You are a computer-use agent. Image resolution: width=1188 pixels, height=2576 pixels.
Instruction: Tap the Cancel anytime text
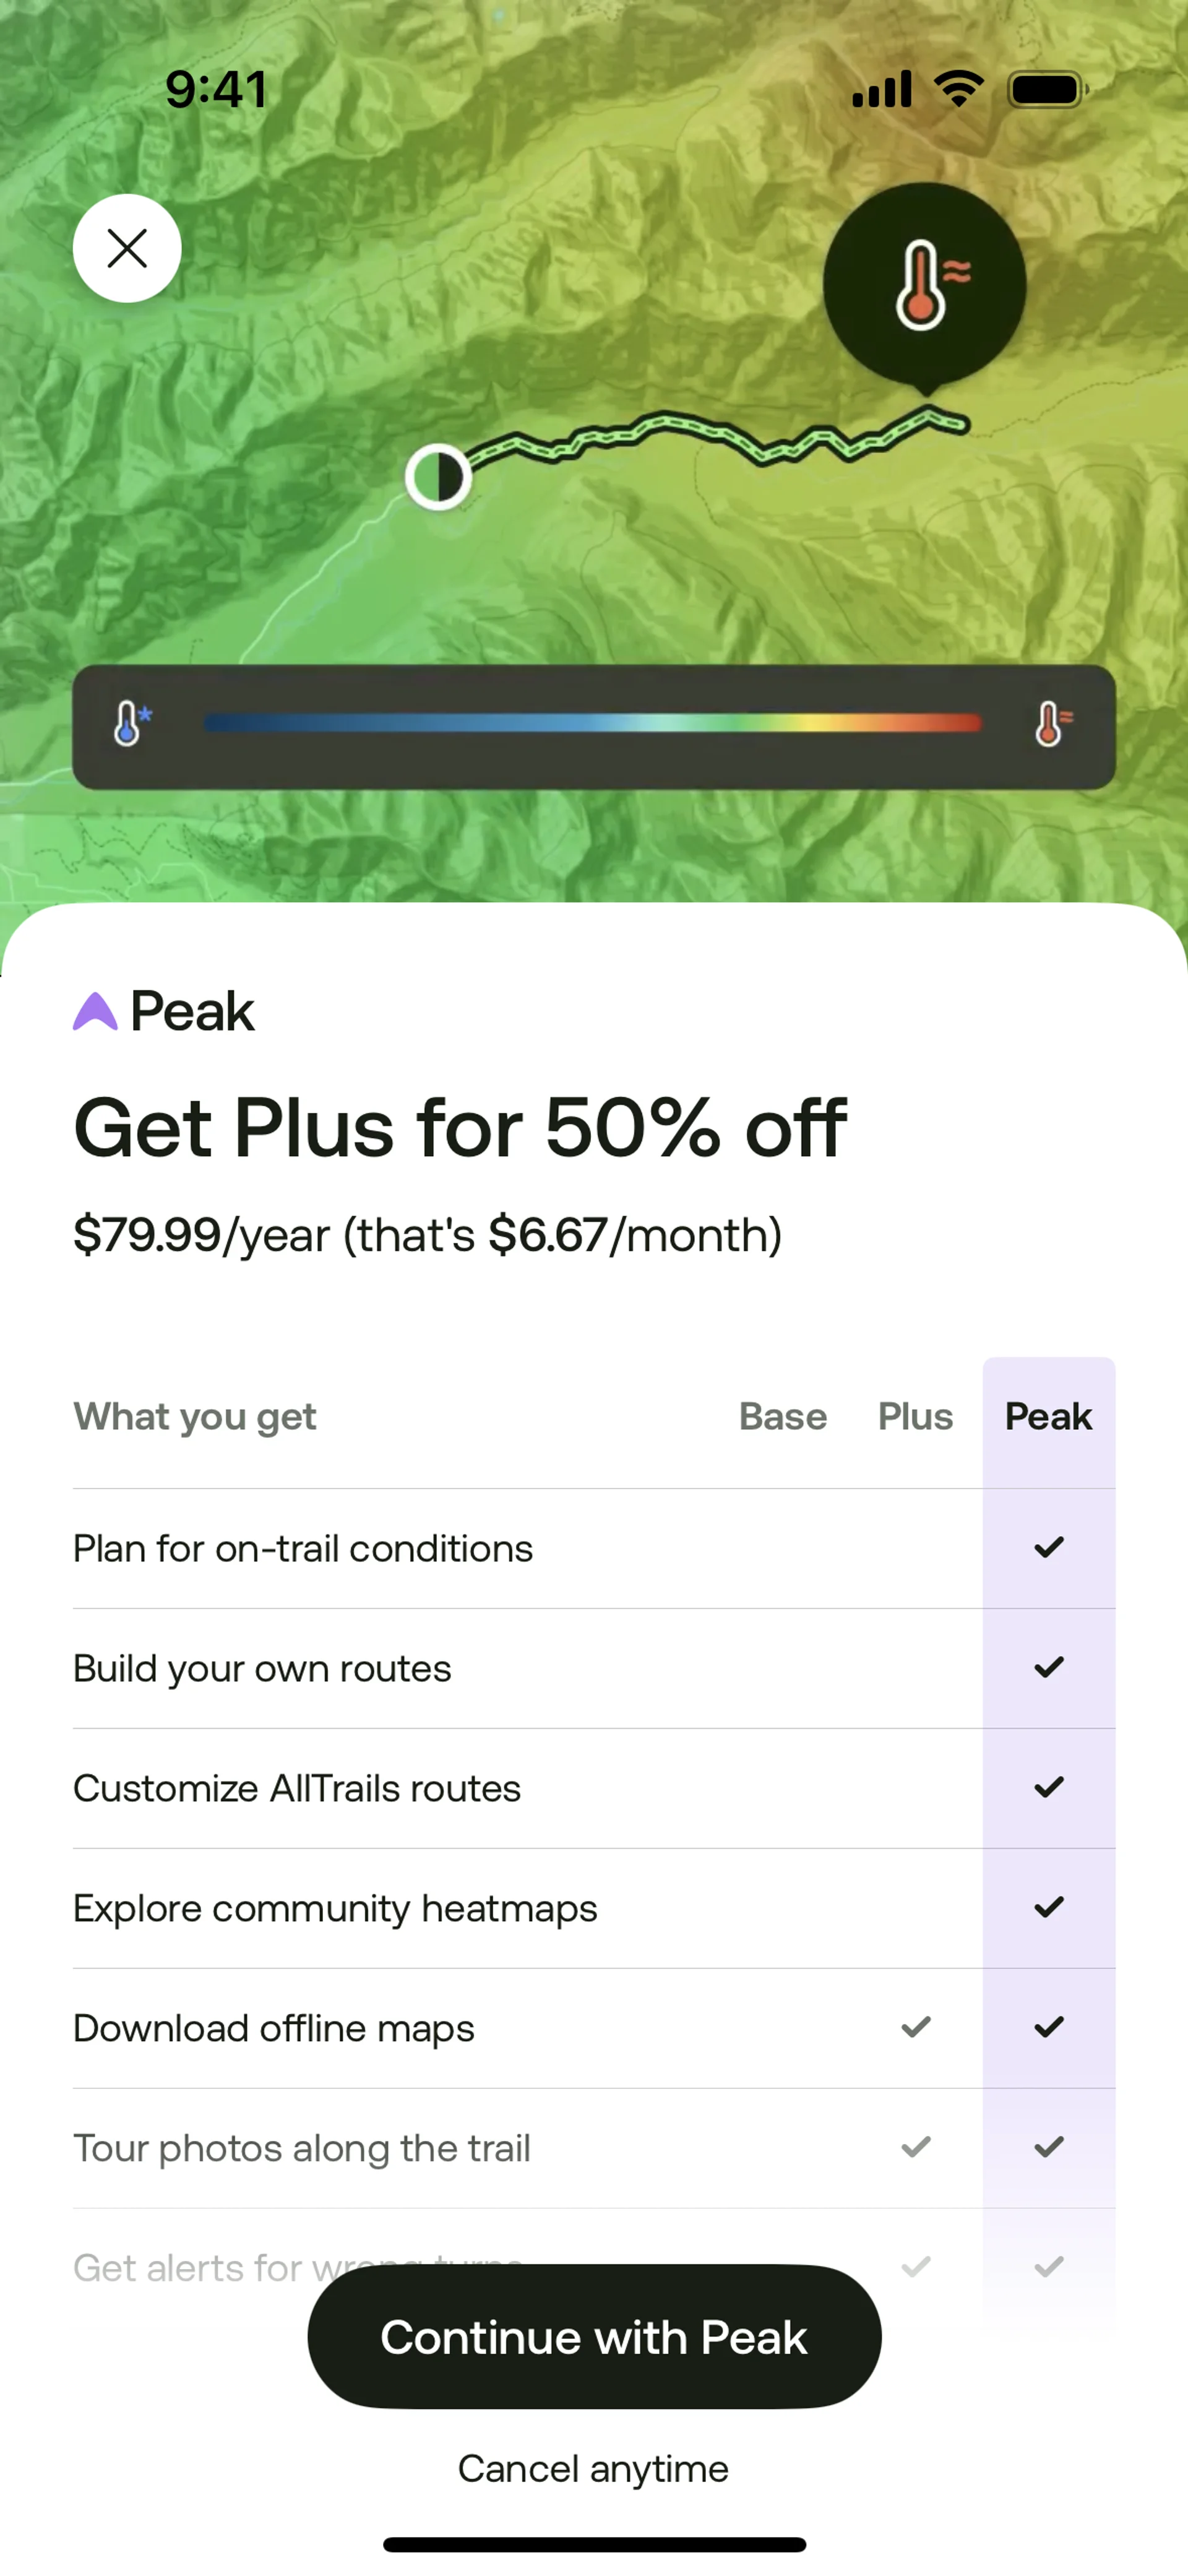(593, 2469)
